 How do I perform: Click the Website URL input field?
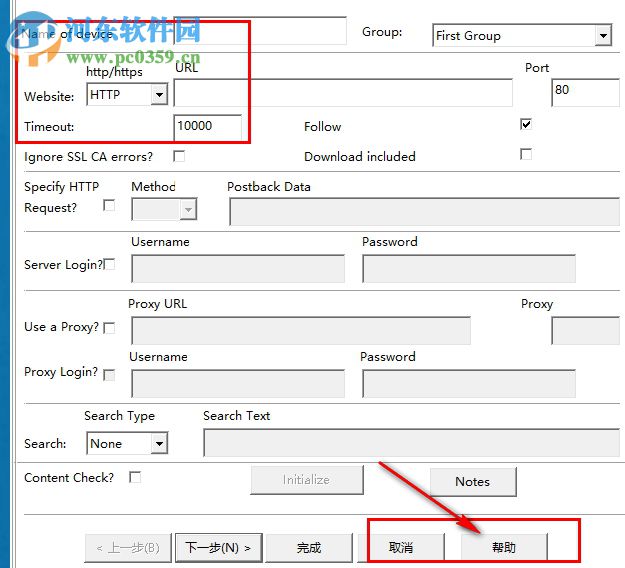pyautogui.click(x=343, y=92)
